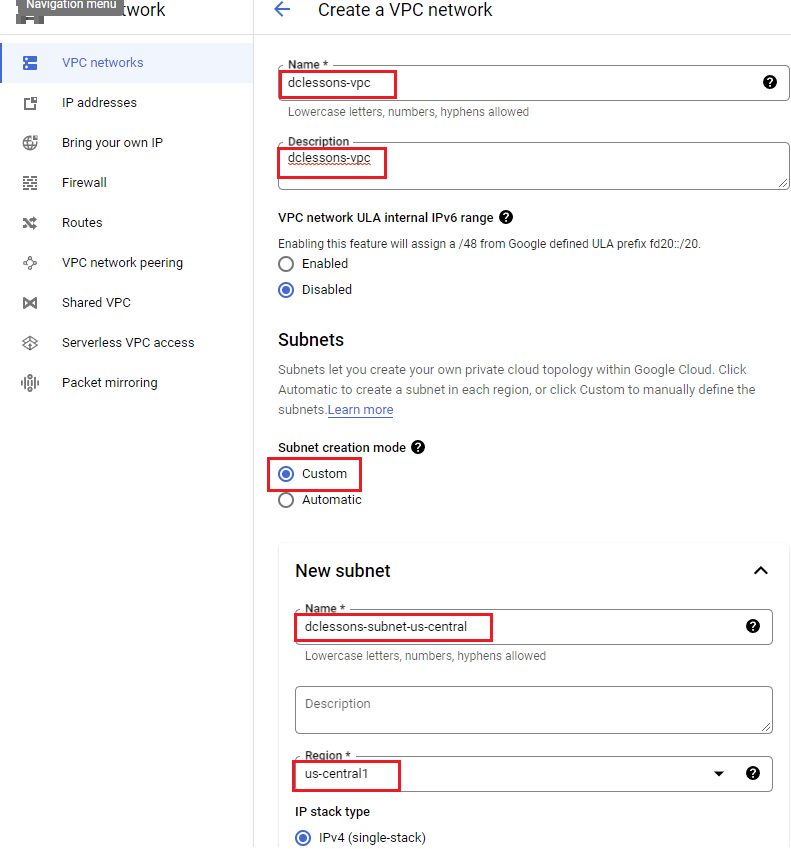Click the VPC Name input field
This screenshot has height=849, width=791.
533,83
